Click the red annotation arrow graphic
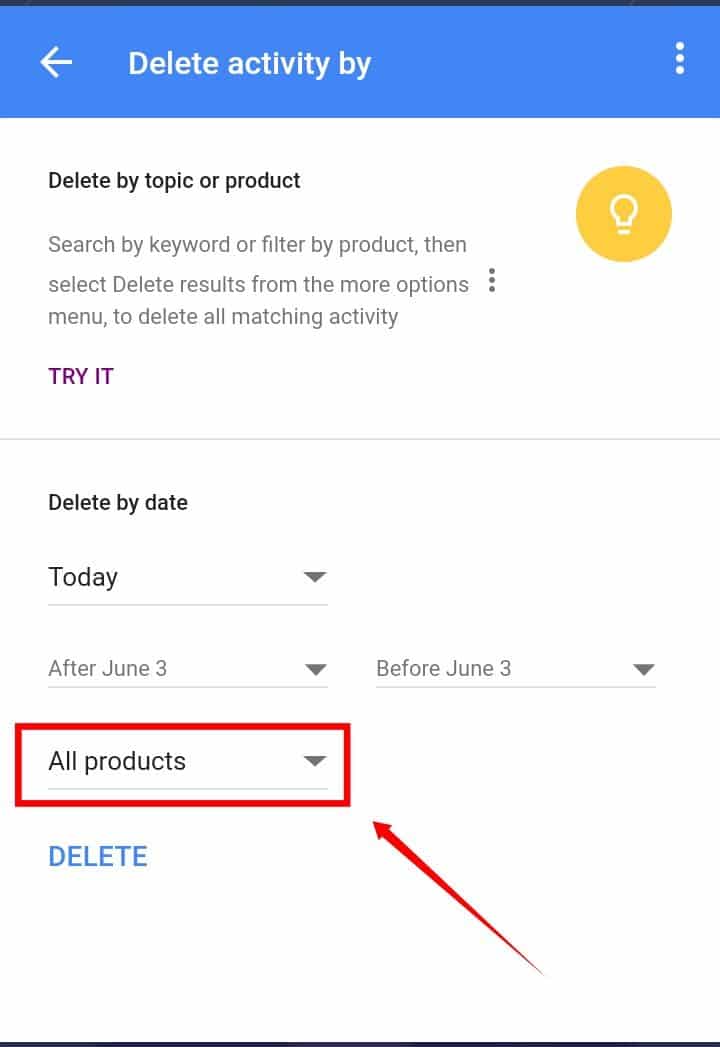 [458, 898]
